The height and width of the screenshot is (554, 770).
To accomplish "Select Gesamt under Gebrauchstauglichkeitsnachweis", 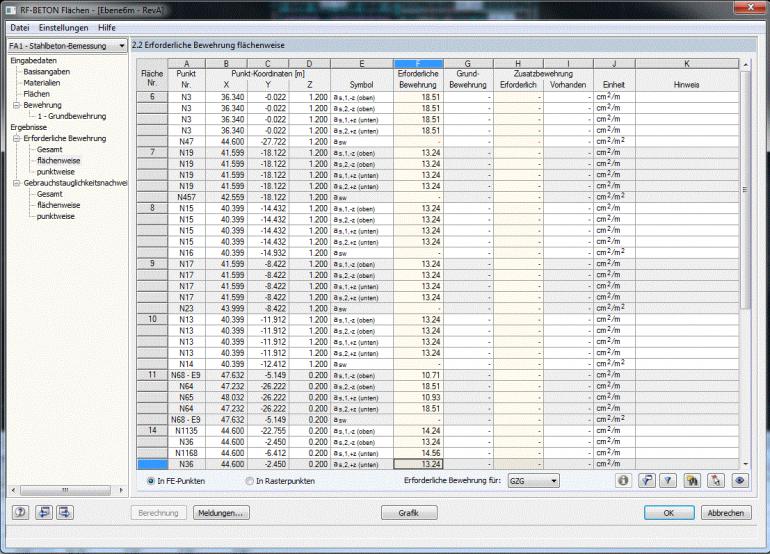I will point(50,194).
